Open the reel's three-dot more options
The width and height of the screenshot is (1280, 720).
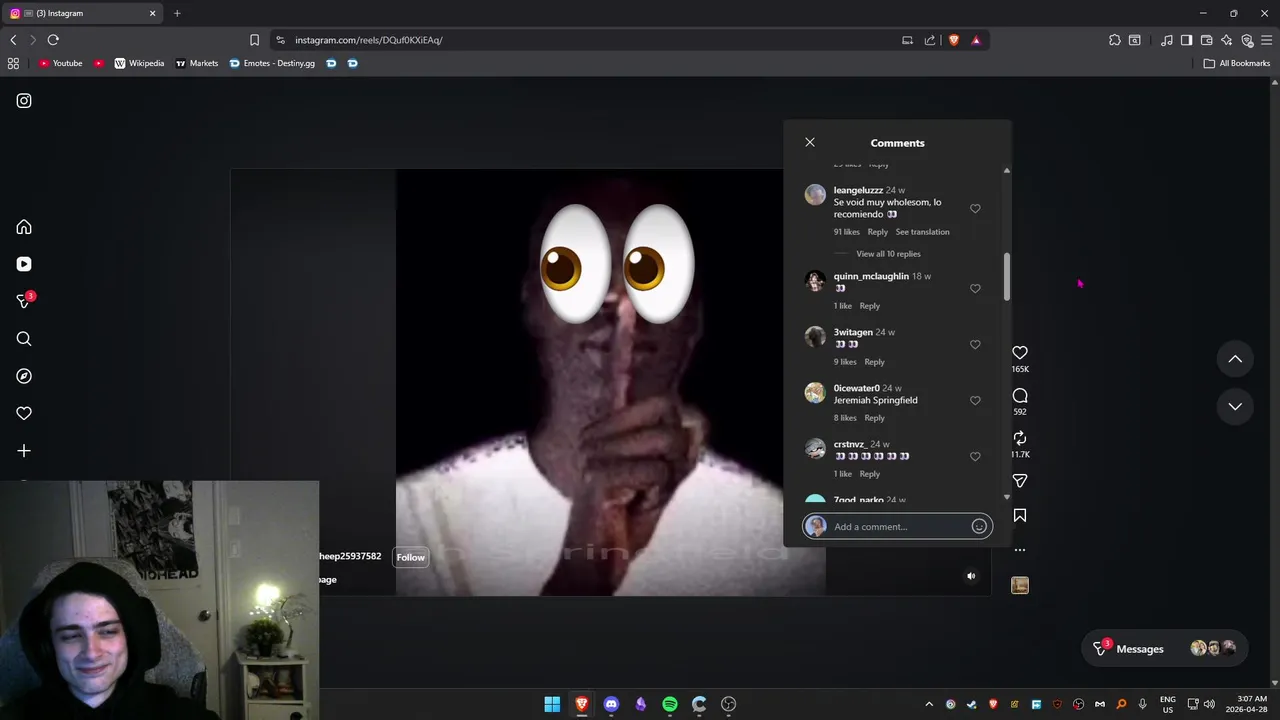(1020, 550)
